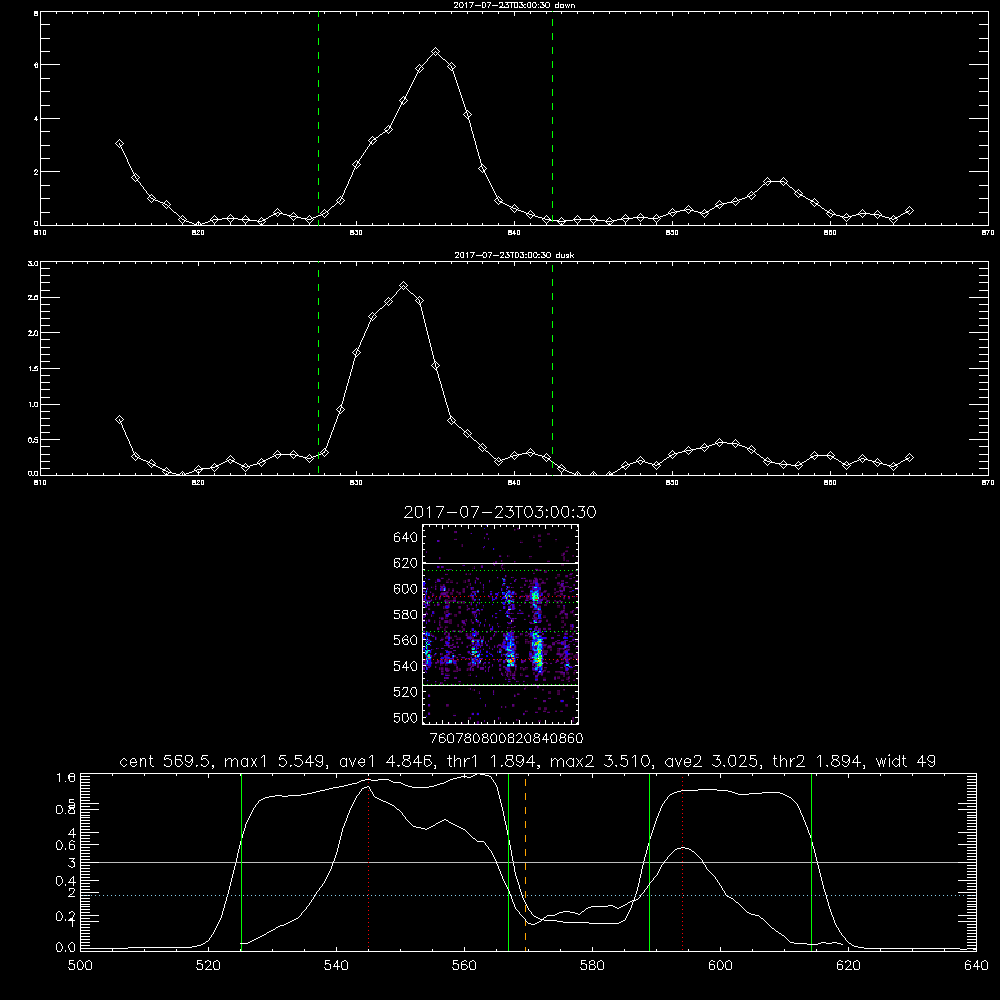Image resolution: width=1000 pixels, height=1000 pixels.
Task: Click the left green dashed line in dawn plot
Action: 318,118
